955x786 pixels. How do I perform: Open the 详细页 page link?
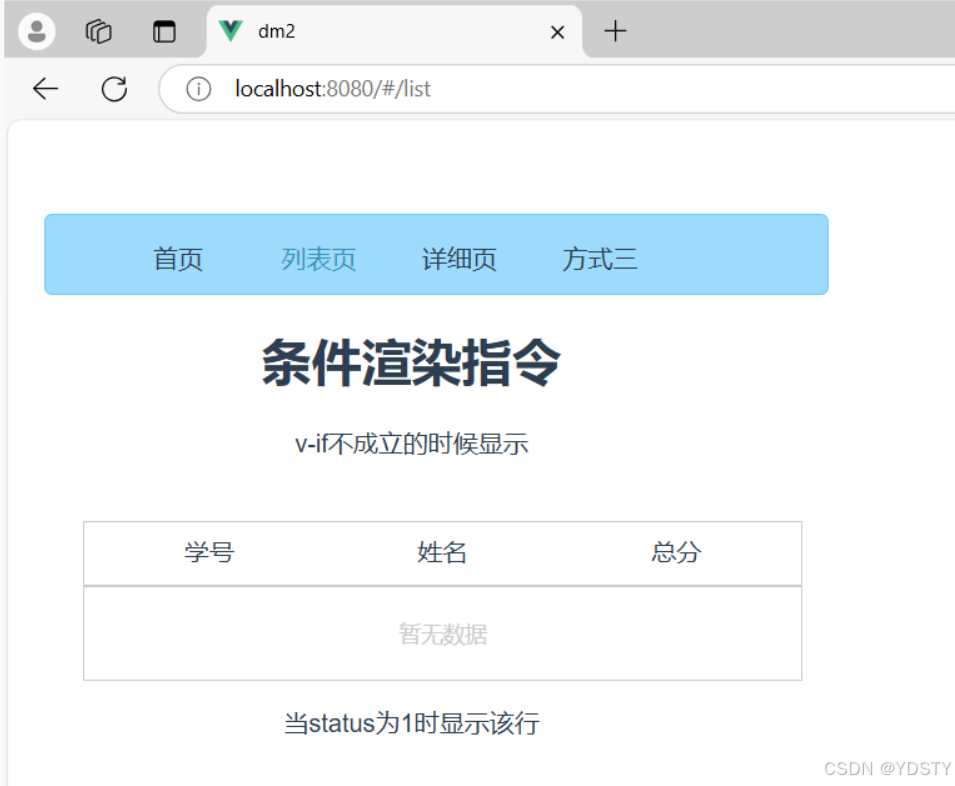tap(459, 258)
